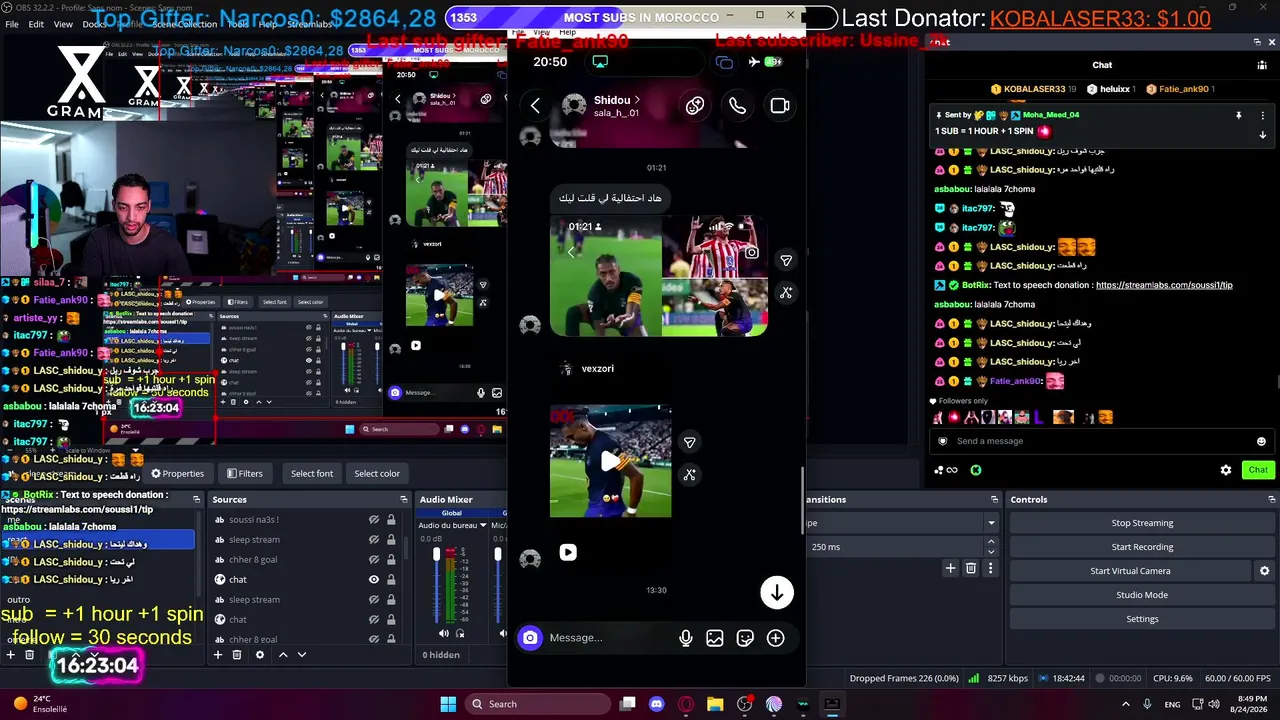1280x720 pixels.
Task: Enable Studio Mode in Controls
Action: pos(1142,595)
